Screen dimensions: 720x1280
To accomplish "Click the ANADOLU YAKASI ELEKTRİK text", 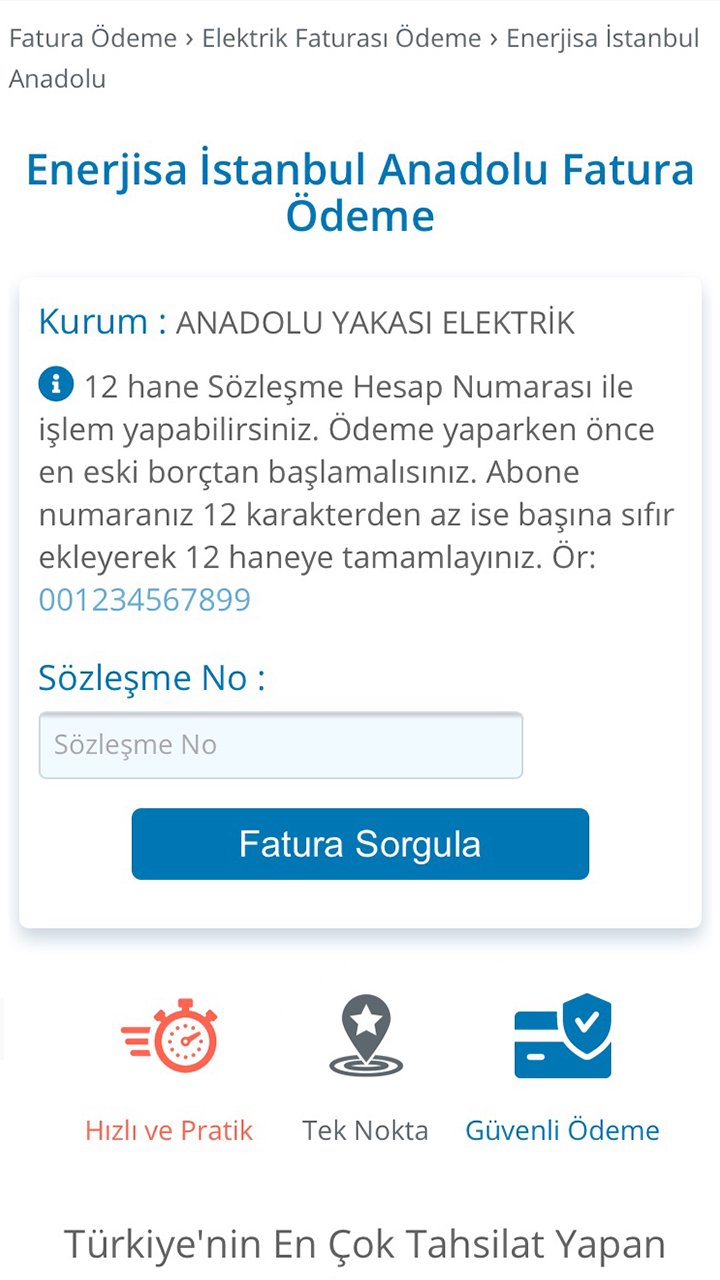I will pyautogui.click(x=375, y=324).
